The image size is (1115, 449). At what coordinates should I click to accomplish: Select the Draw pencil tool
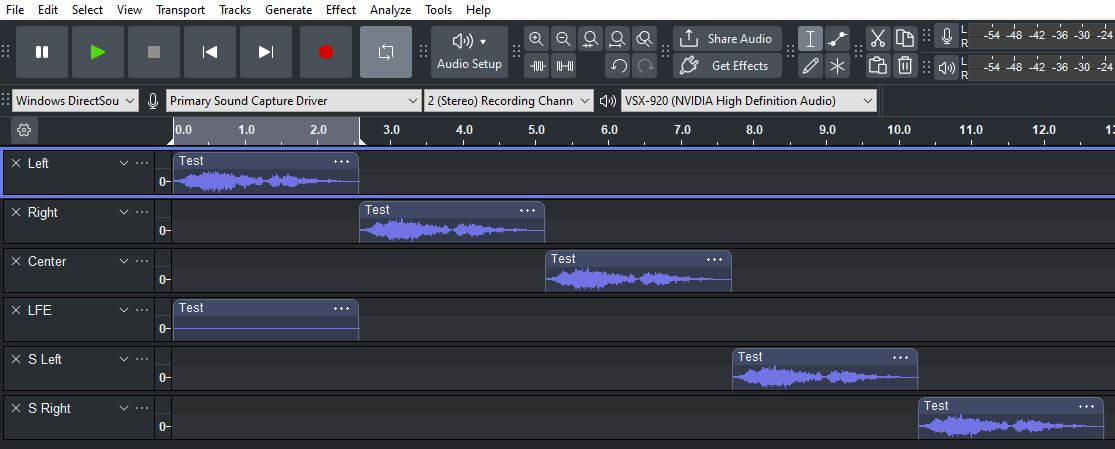coord(810,66)
